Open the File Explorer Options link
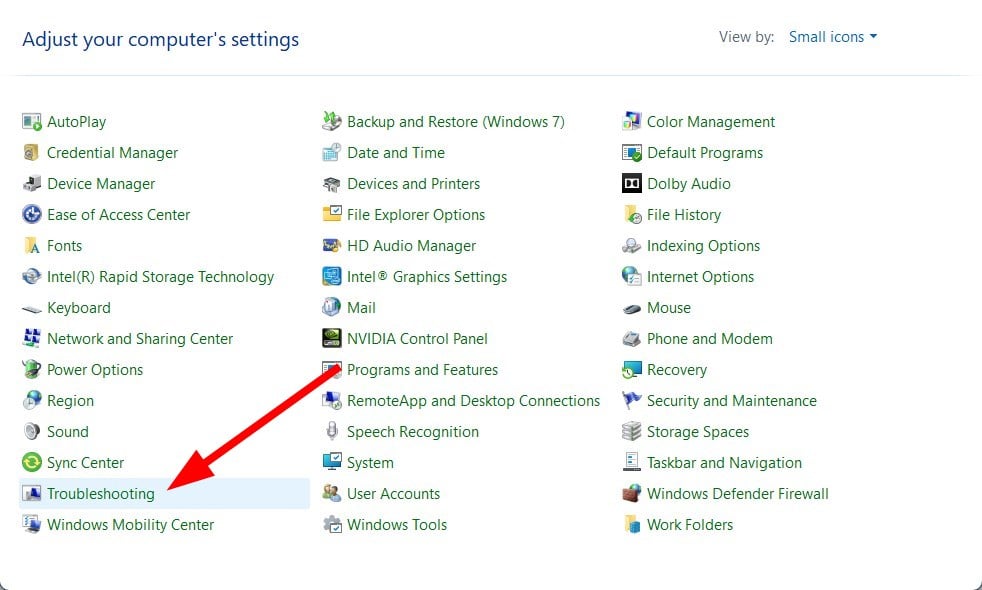The width and height of the screenshot is (982, 590). point(416,215)
